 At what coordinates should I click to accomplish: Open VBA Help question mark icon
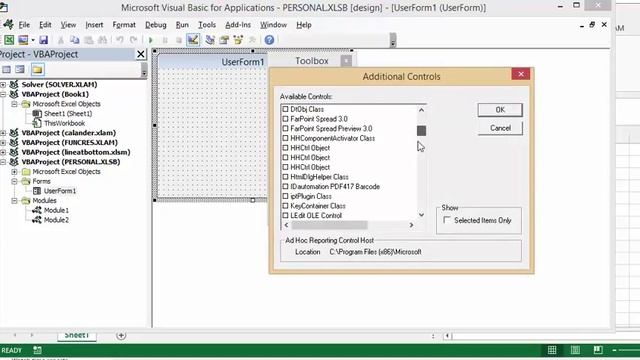tap(269, 40)
